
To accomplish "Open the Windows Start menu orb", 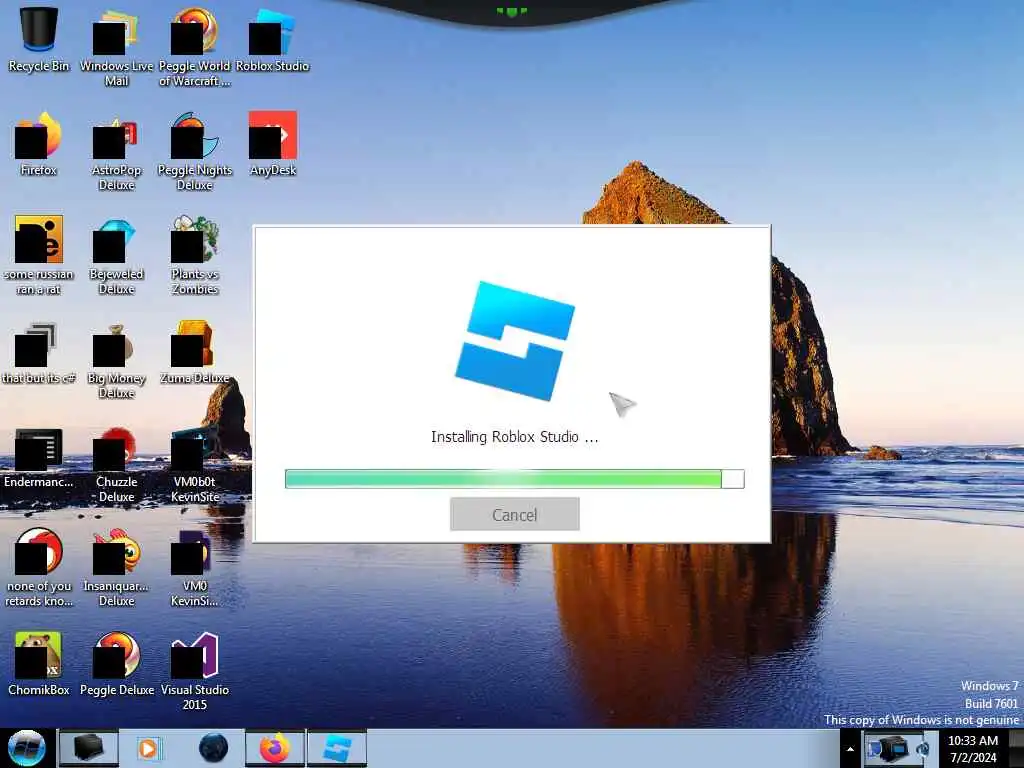I will 27,748.
